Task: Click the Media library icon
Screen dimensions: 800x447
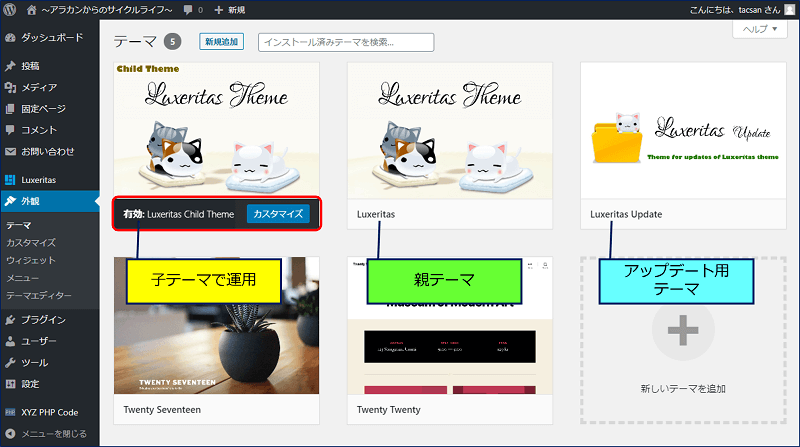Action: (x=10, y=88)
